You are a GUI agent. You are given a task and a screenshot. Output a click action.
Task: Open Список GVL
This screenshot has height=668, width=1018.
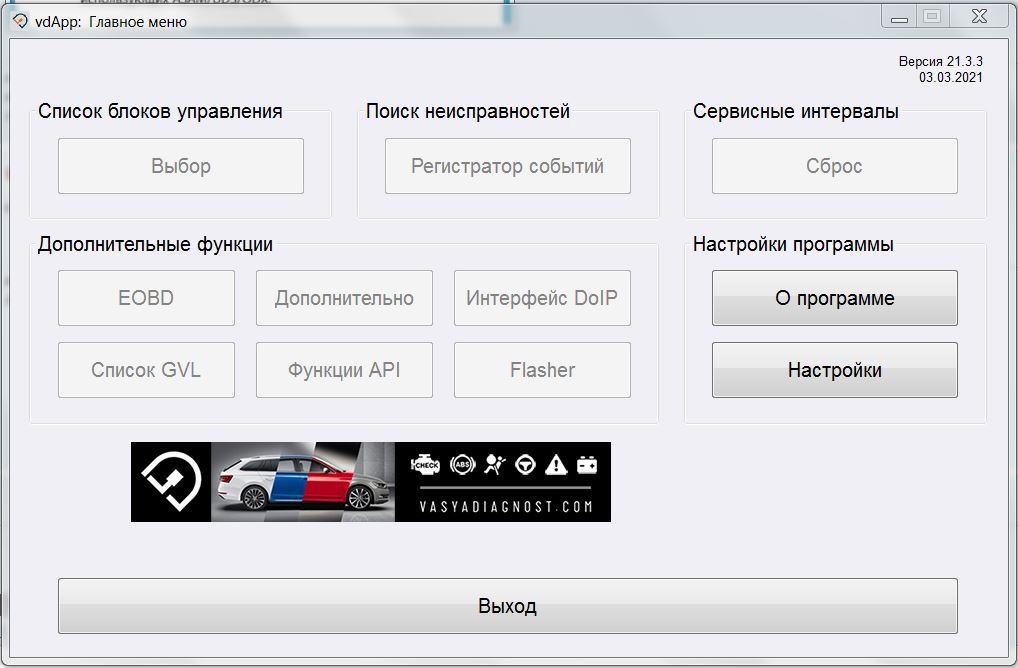tap(146, 370)
